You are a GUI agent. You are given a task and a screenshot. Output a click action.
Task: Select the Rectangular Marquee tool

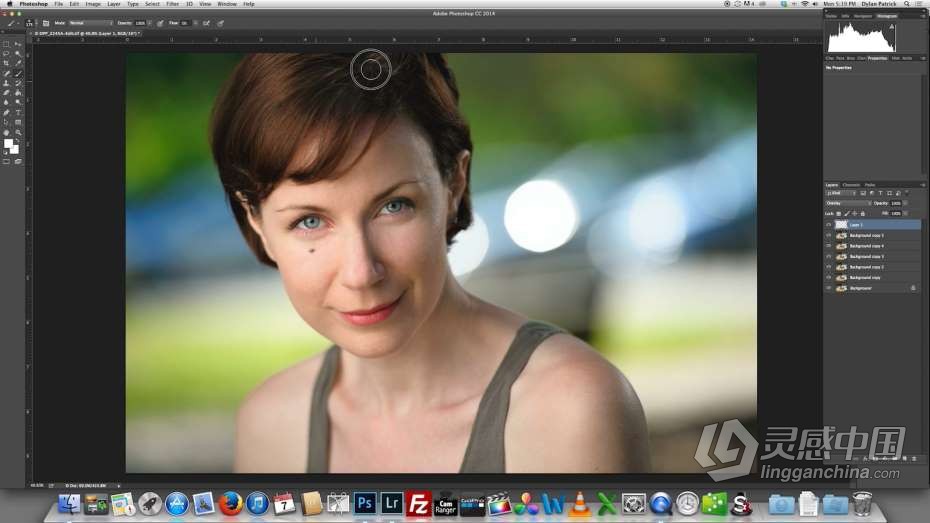coord(6,44)
